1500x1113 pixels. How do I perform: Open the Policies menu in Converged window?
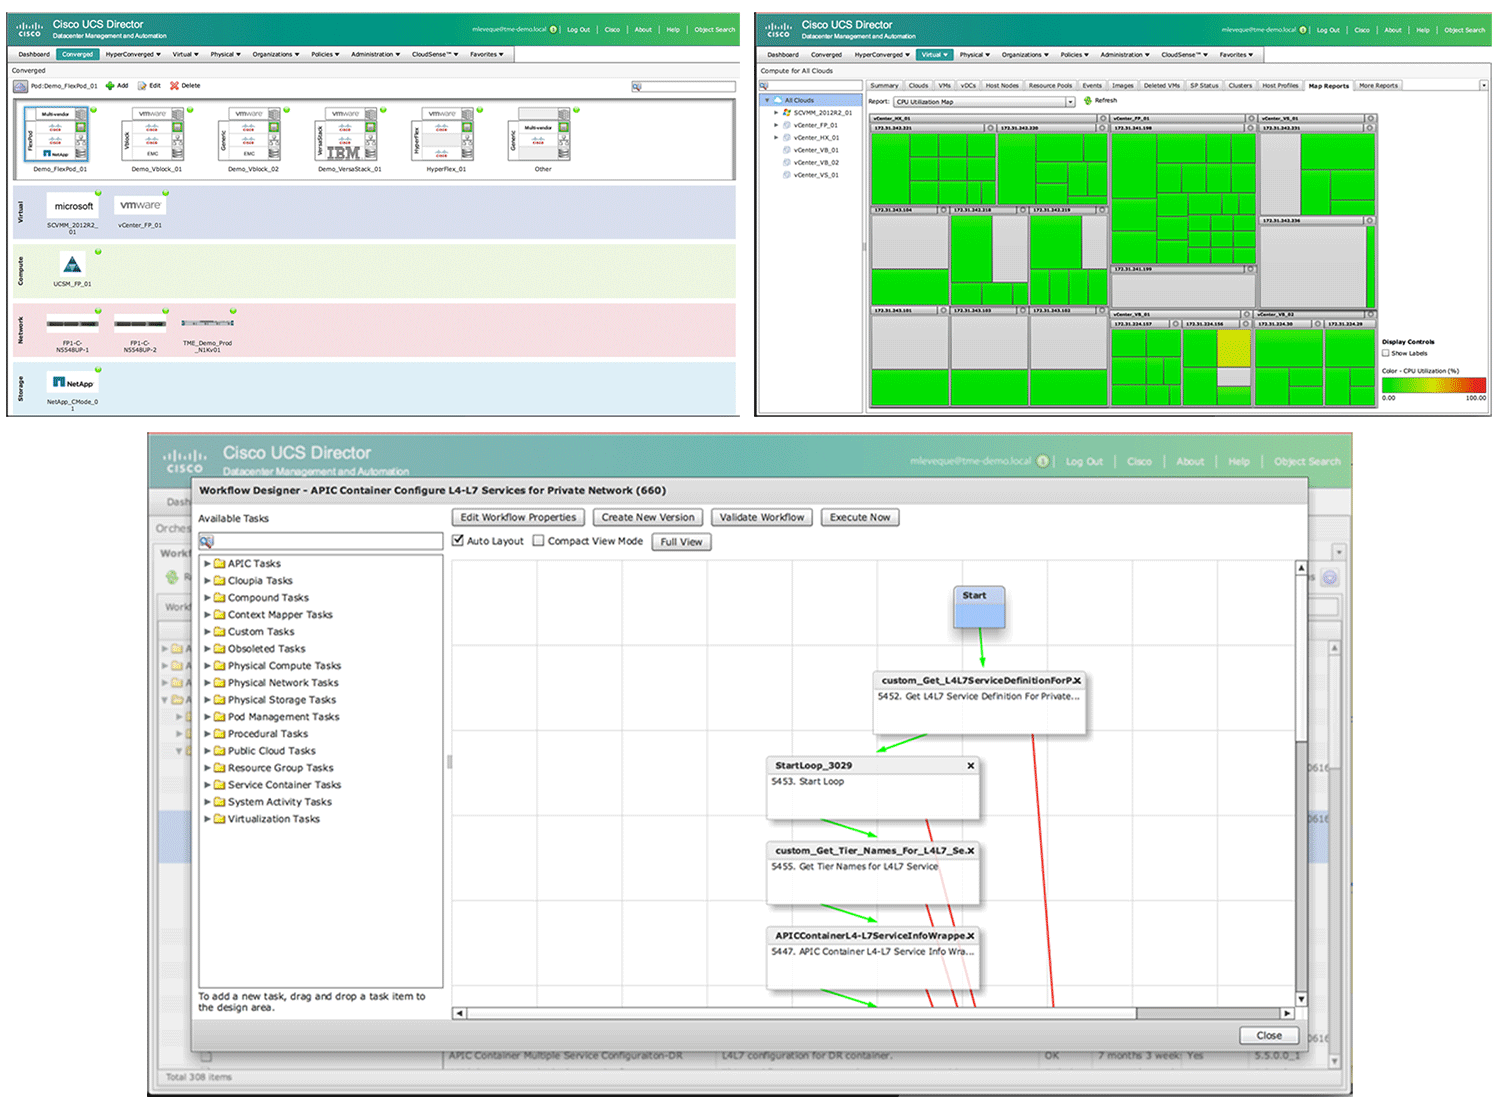[325, 54]
